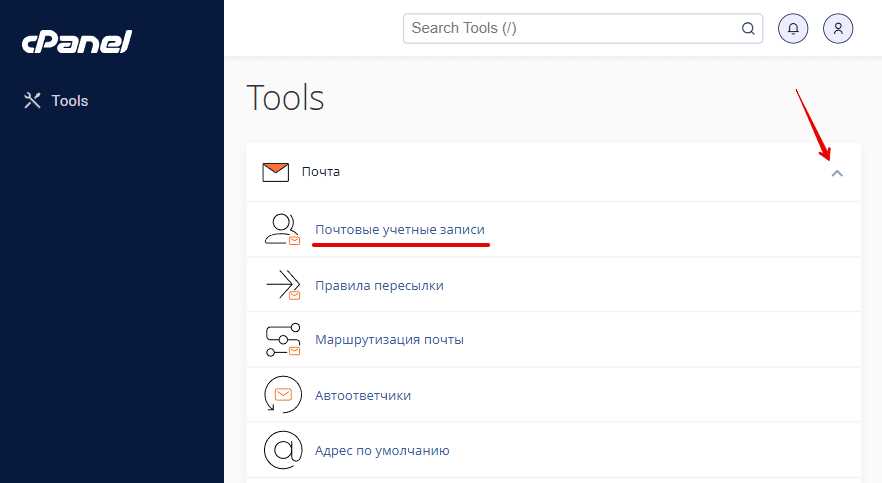Image resolution: width=882 pixels, height=483 pixels.
Task: Click the Tools wrench icon in sidebar
Action: pyautogui.click(x=32, y=101)
